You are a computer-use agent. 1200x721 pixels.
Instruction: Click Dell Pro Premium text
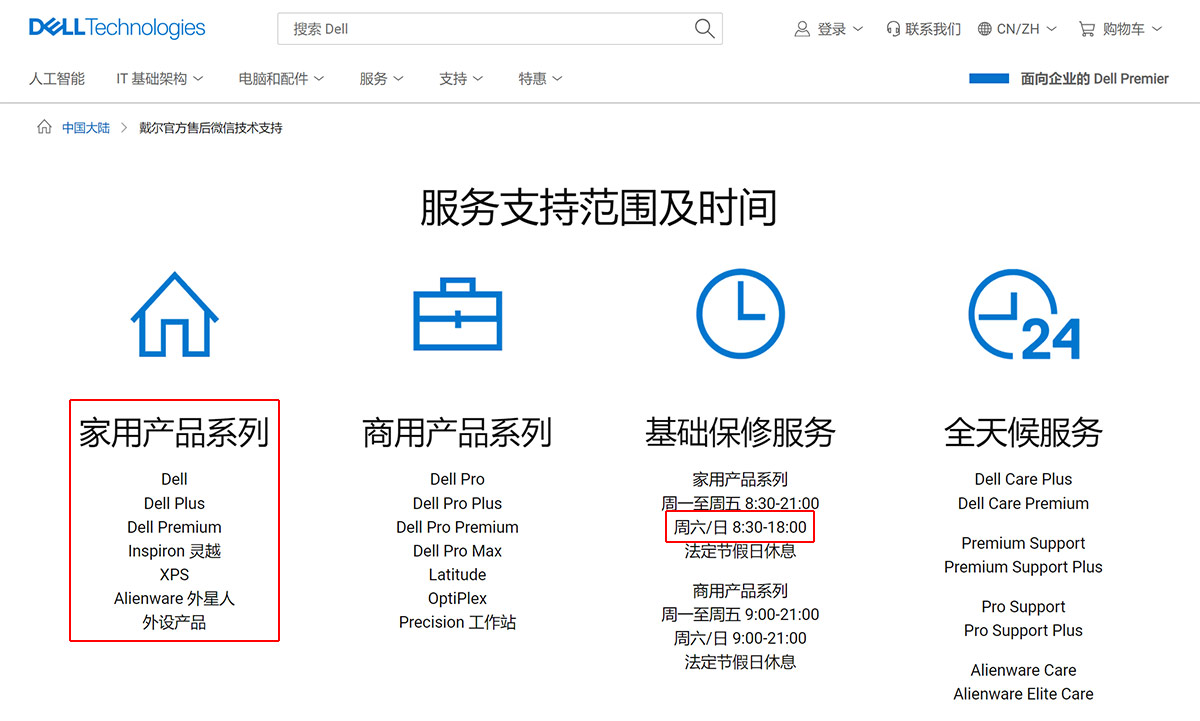pos(457,527)
